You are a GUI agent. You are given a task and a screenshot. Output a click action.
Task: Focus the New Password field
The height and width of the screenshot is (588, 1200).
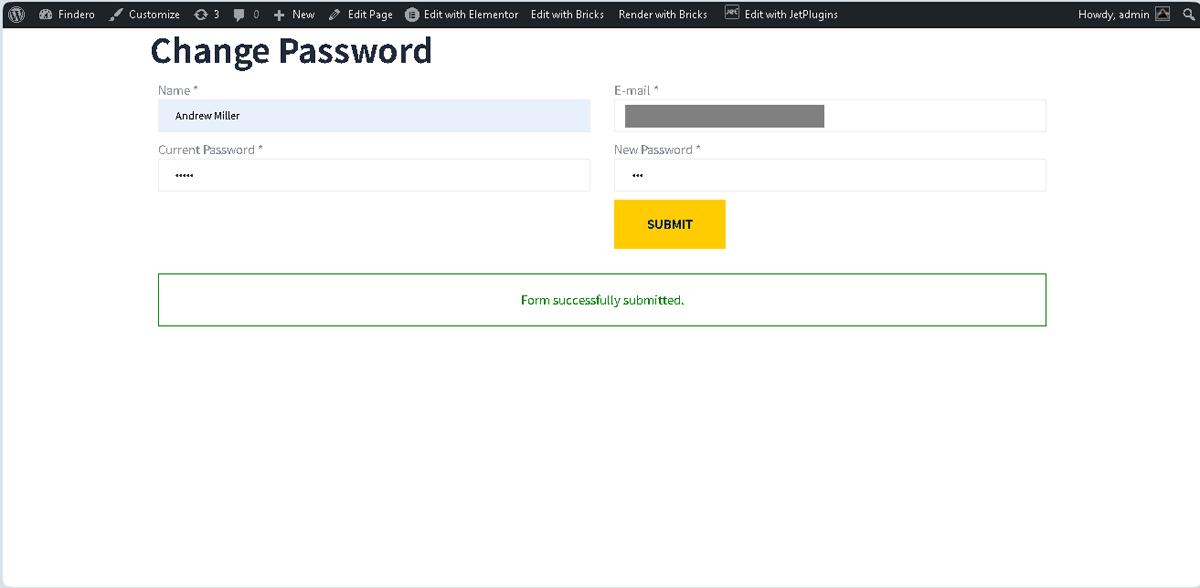pos(830,175)
